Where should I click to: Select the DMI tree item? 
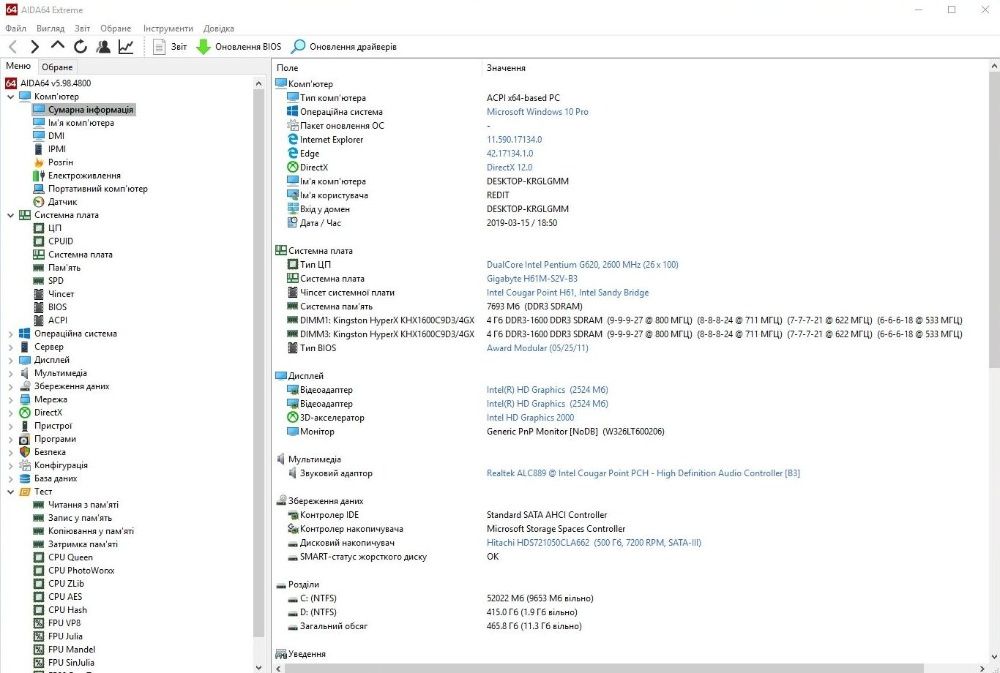point(56,136)
